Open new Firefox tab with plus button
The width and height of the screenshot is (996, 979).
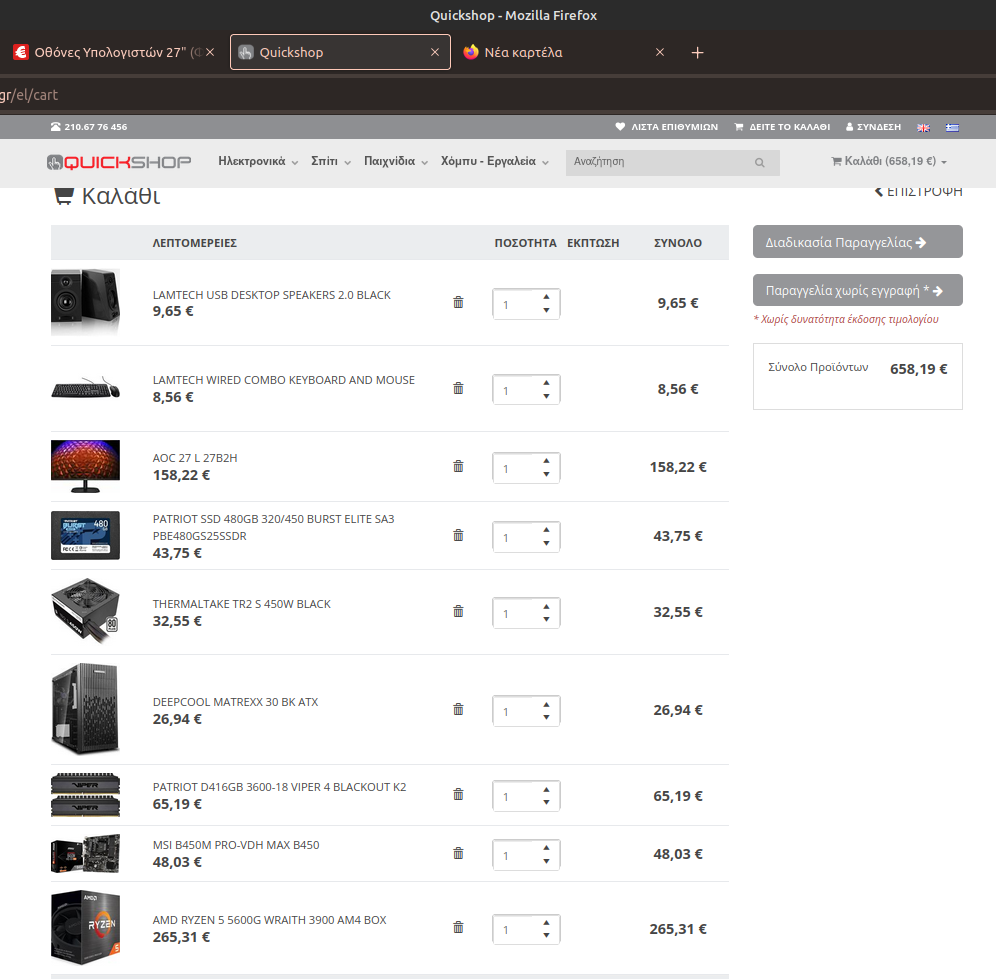pyautogui.click(x=697, y=53)
